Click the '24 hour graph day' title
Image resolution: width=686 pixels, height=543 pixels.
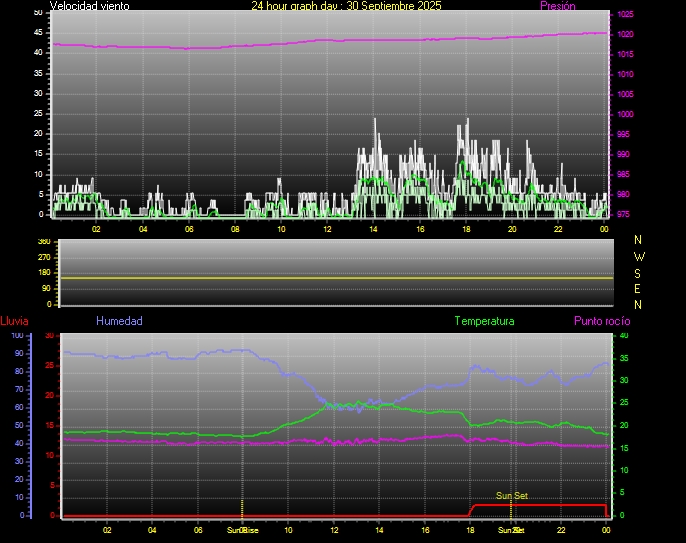click(x=346, y=6)
